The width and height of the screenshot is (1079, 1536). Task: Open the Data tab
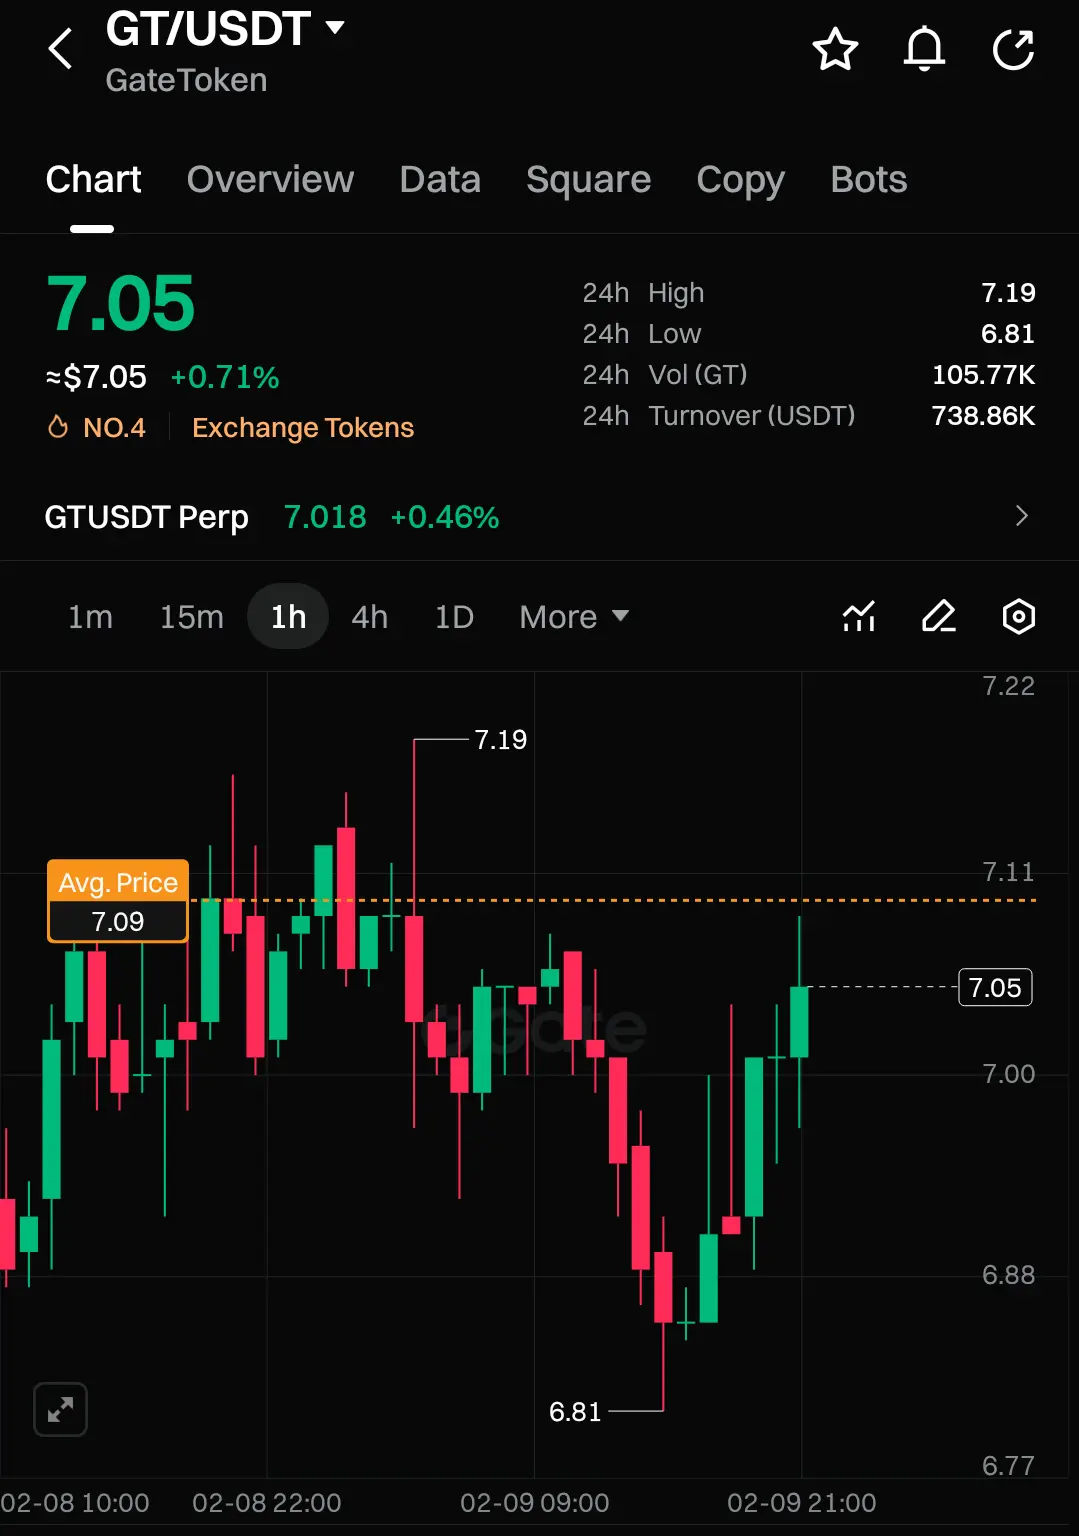pos(440,180)
